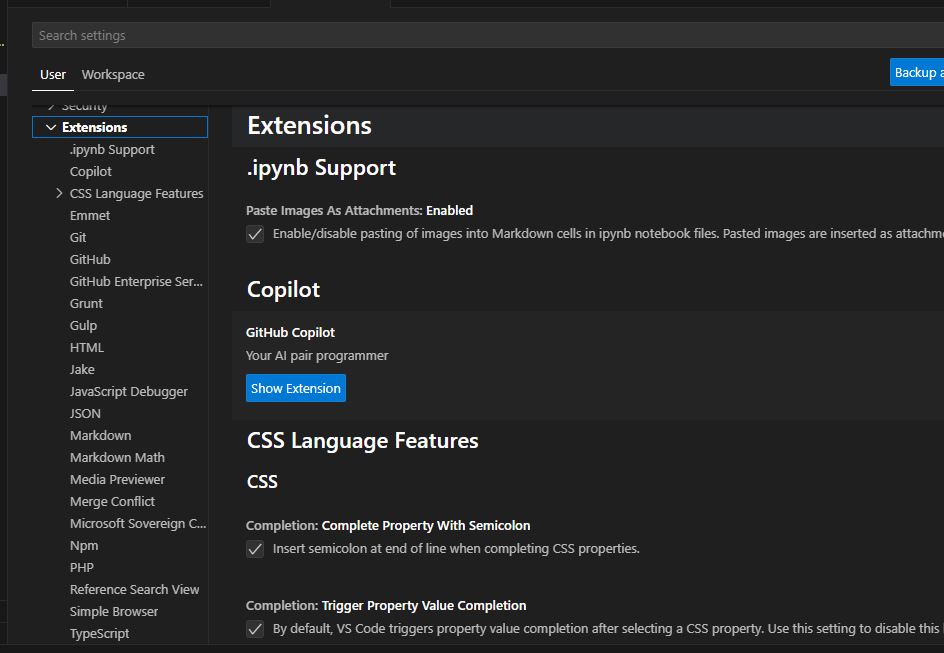Open HTML settings category

click(87, 347)
